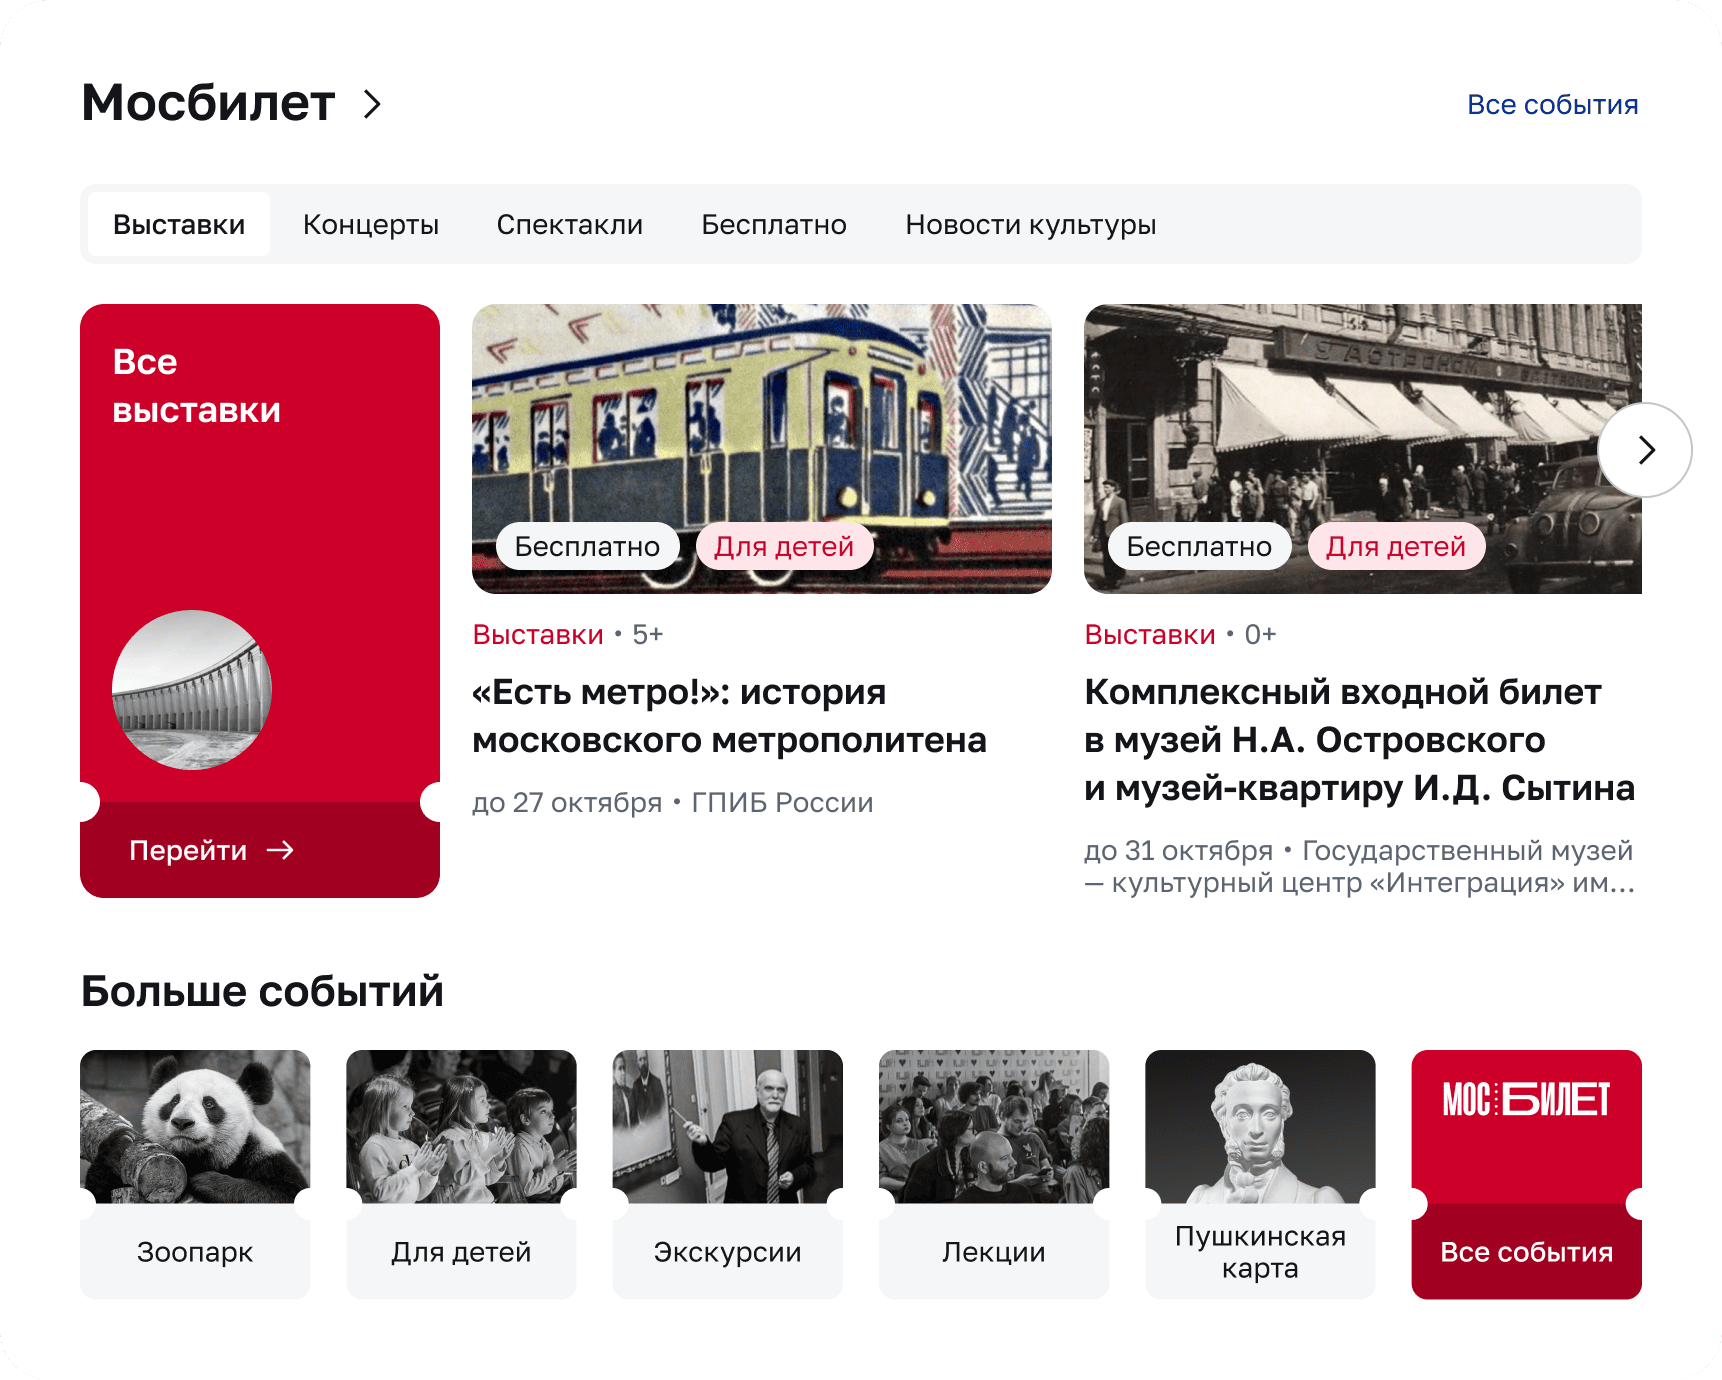Click the Перейти button on red card
This screenshot has height=1380, width=1722.
click(x=211, y=850)
